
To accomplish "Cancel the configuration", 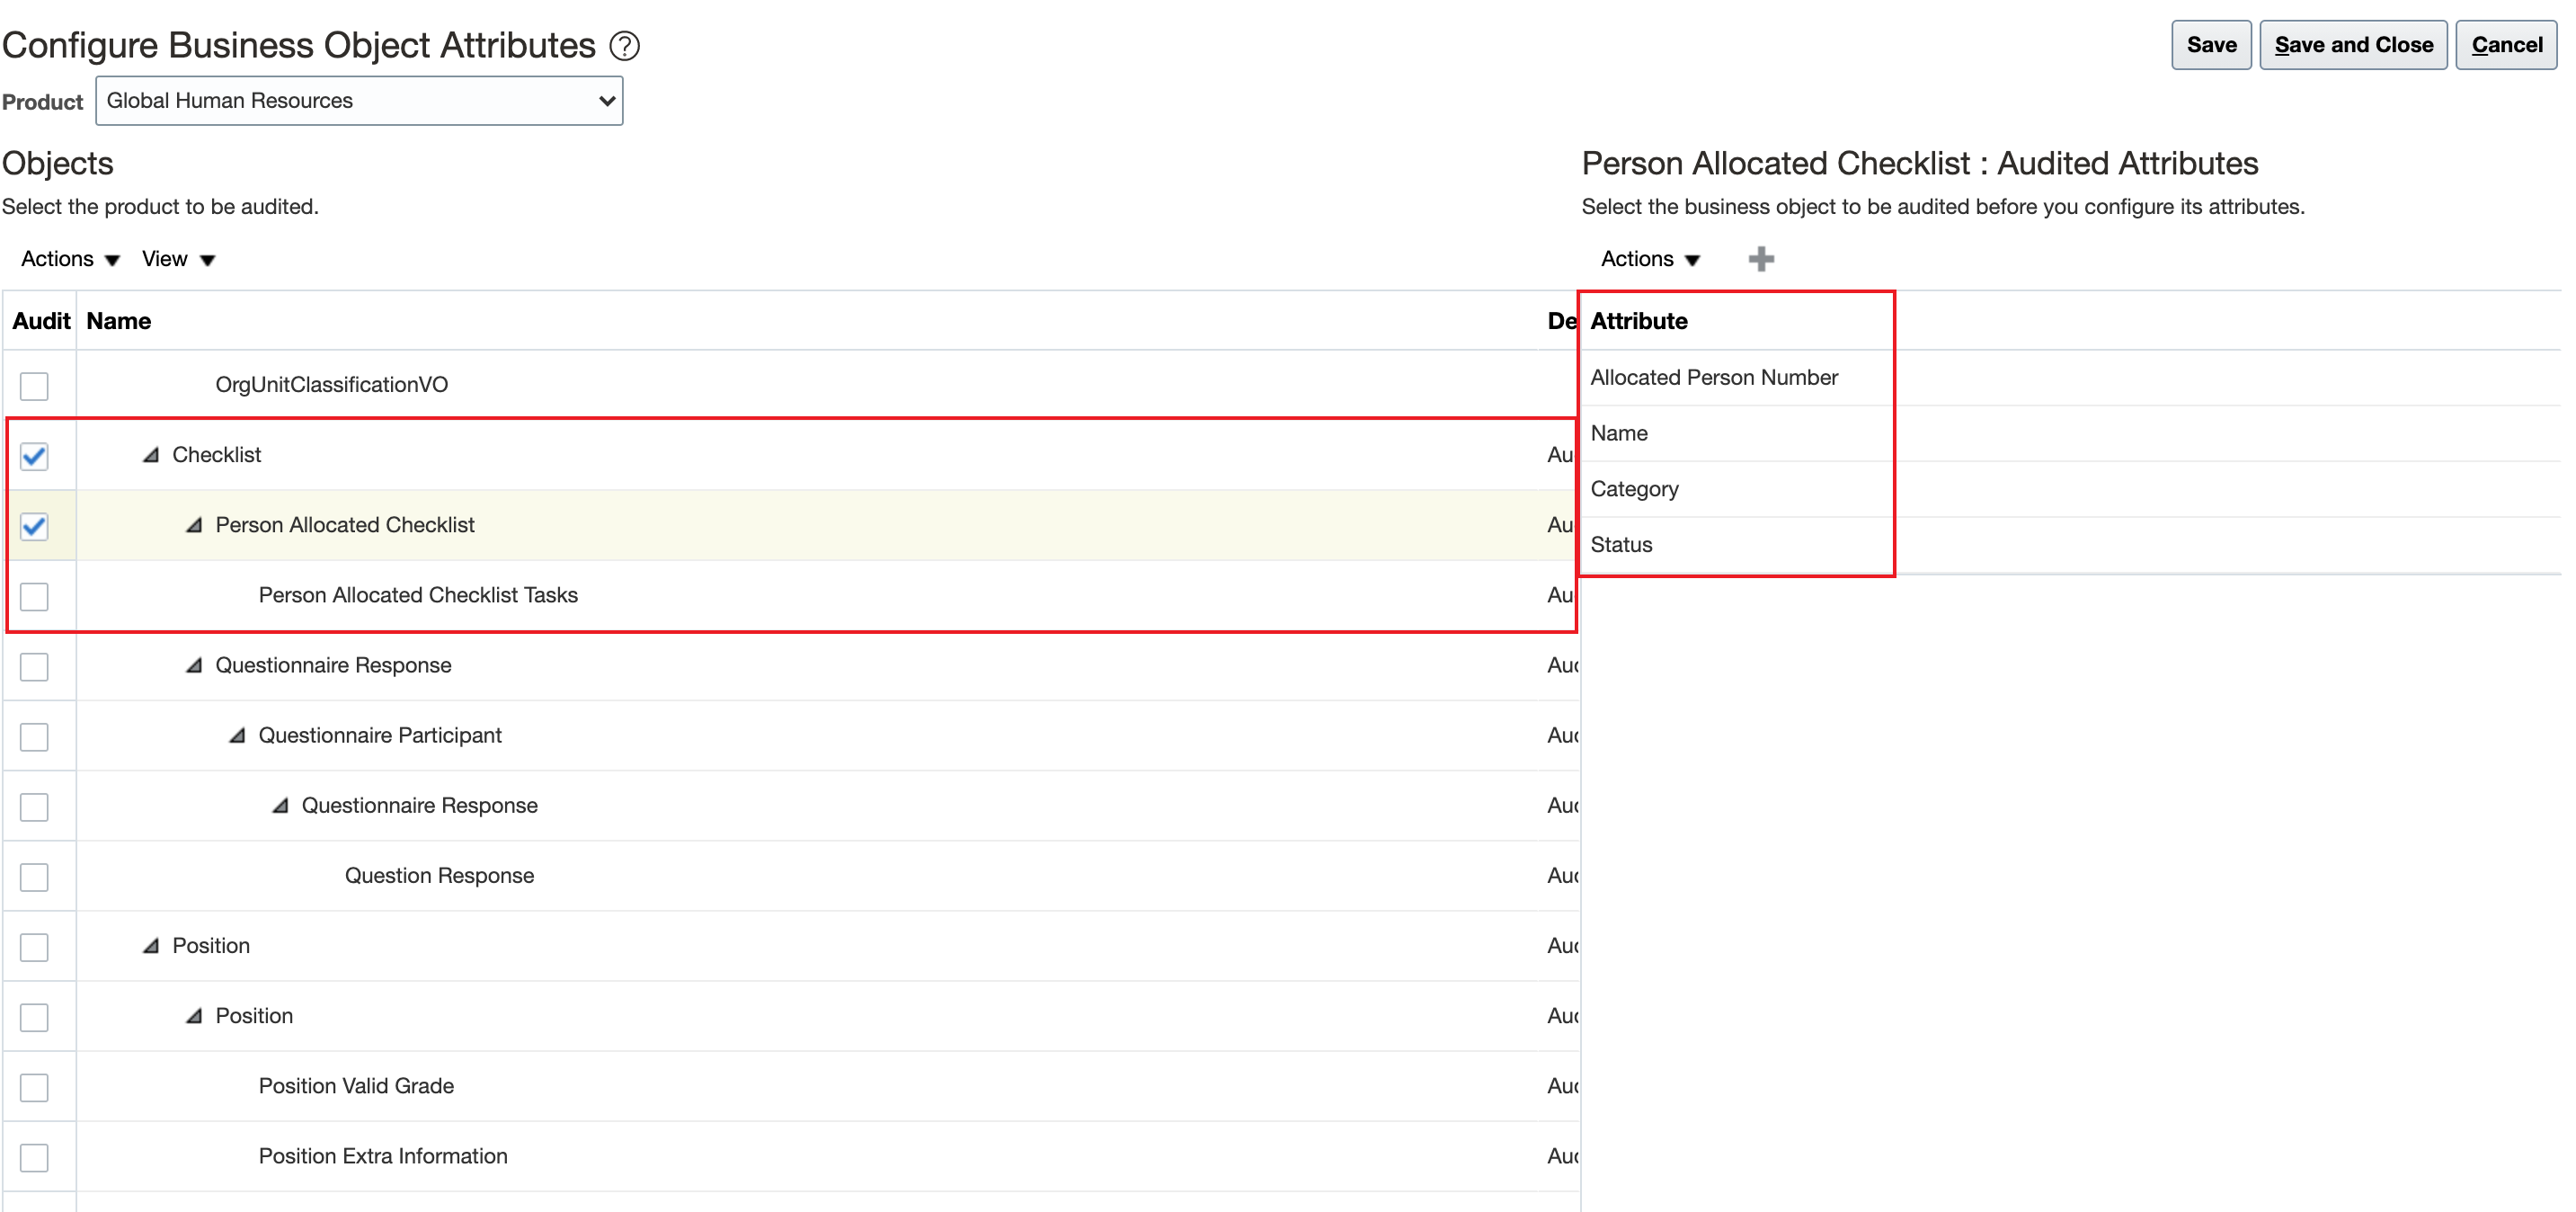I will point(2505,45).
